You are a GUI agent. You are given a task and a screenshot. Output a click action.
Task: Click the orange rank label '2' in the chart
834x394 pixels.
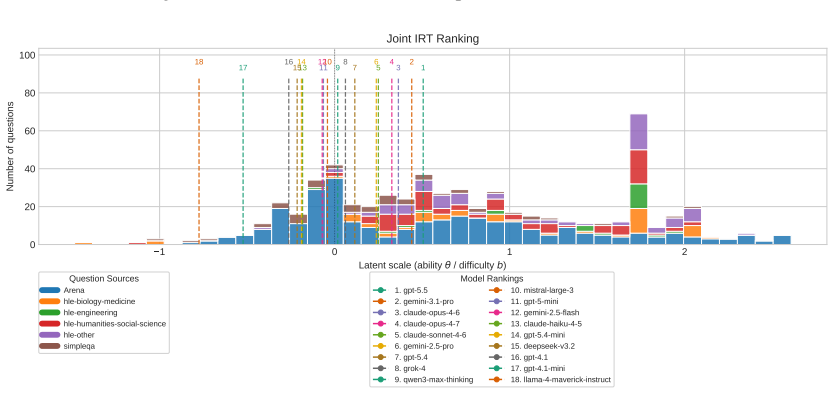(412, 62)
